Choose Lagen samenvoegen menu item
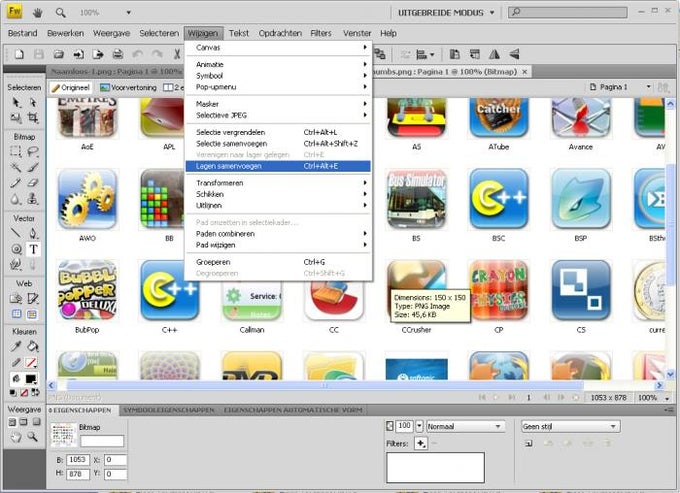Viewport: 680px width, 493px height. click(x=278, y=166)
